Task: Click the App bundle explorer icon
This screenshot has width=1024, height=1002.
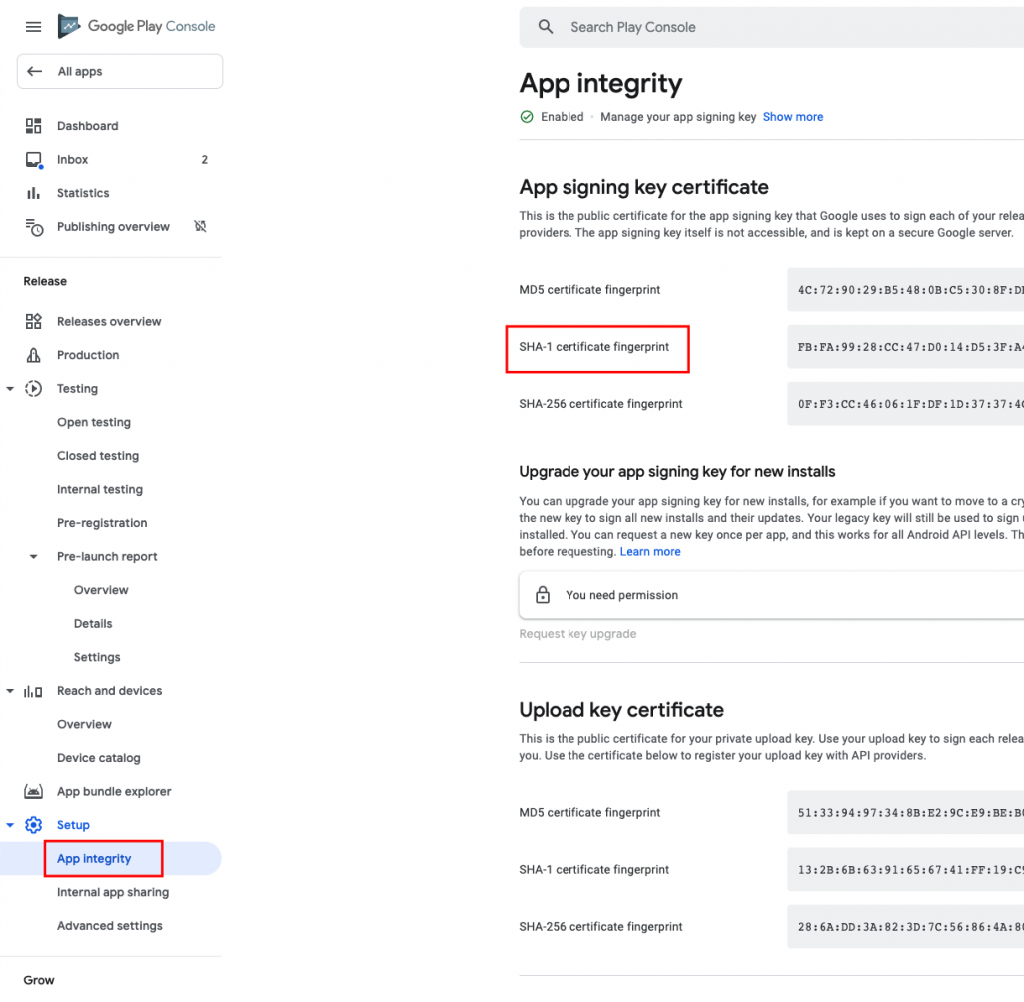Action: (33, 792)
